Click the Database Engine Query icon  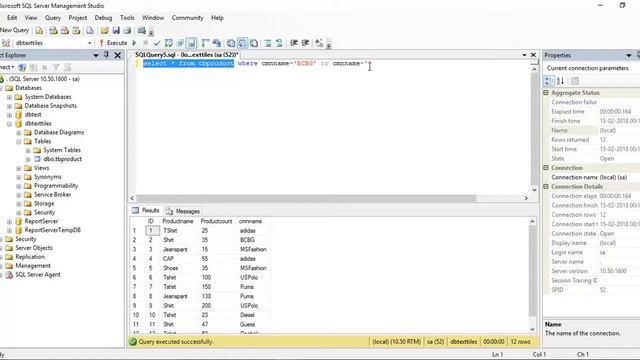coord(39,31)
